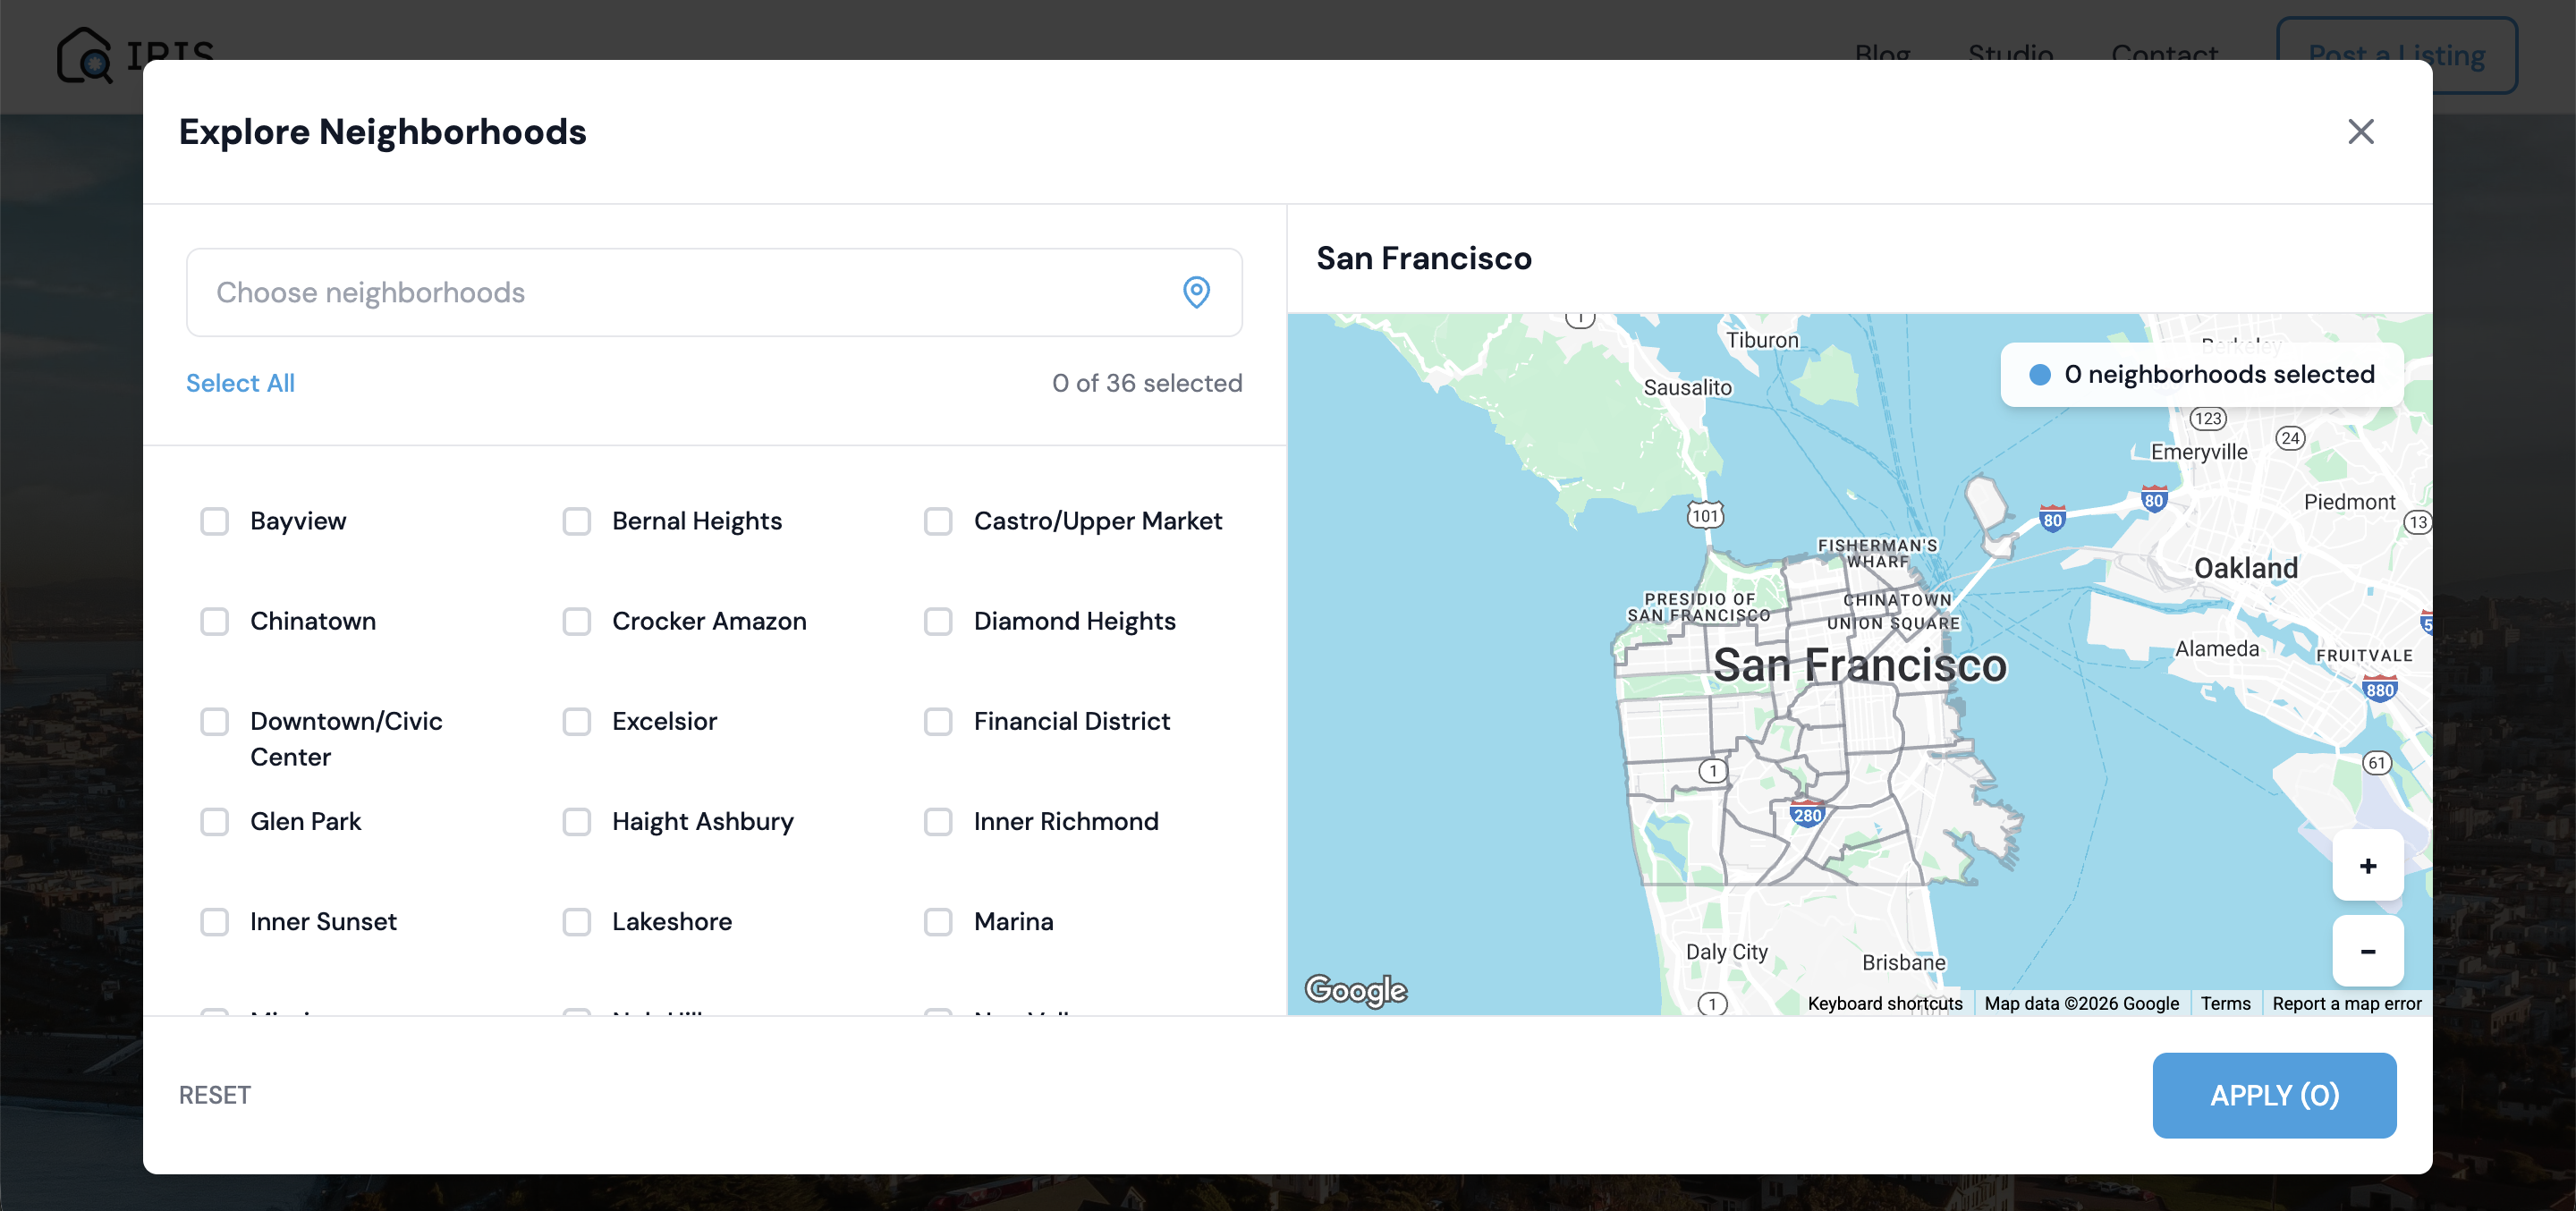The image size is (2576, 1211).
Task: Click the location pin icon in search field
Action: pyautogui.click(x=1196, y=292)
